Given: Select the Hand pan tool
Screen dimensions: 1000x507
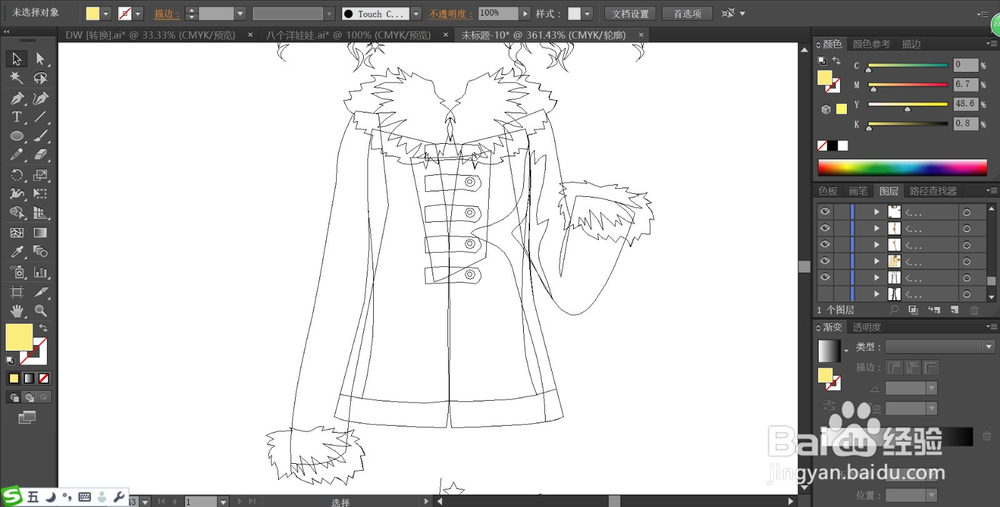Looking at the screenshot, I should [17, 311].
